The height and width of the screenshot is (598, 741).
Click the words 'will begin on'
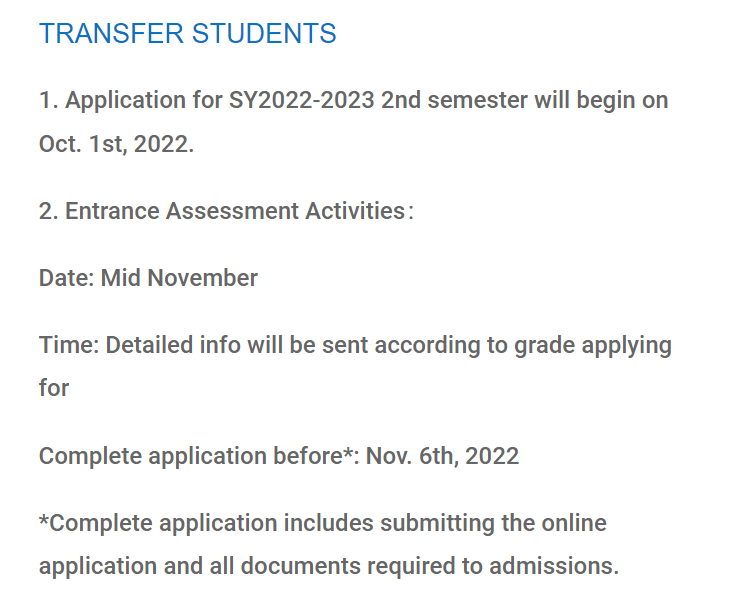601,101
